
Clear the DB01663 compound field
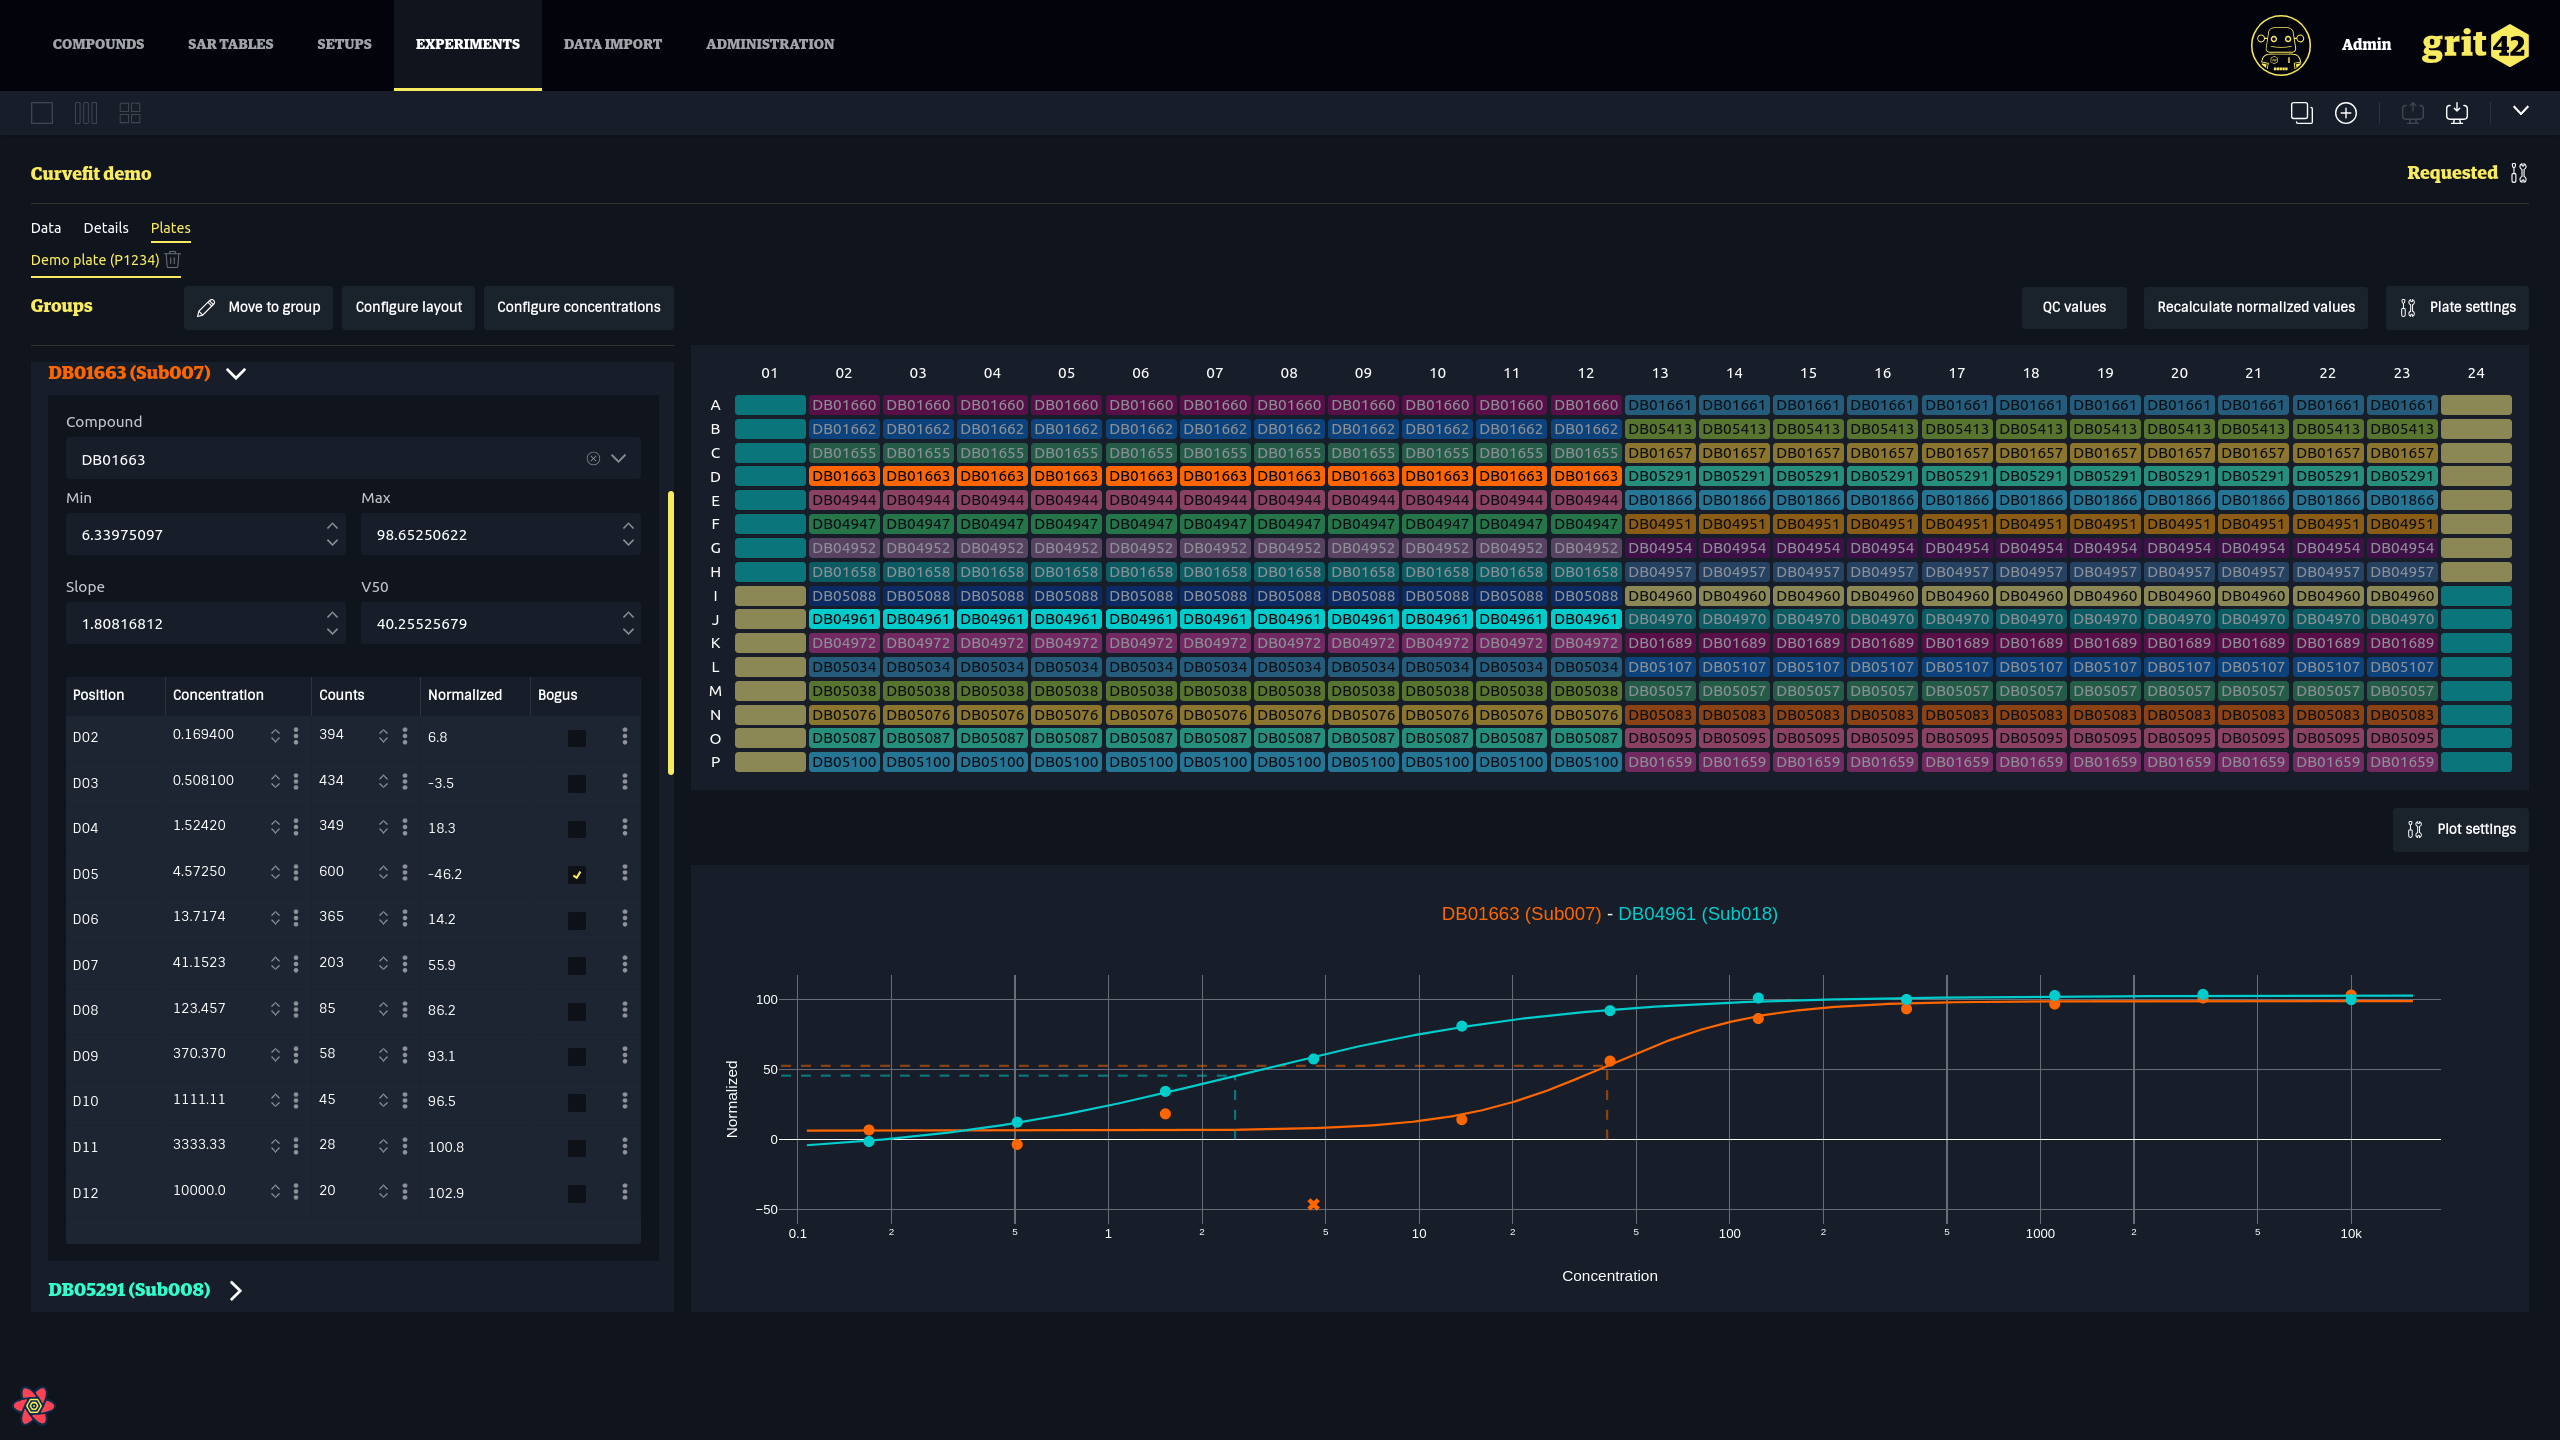[x=593, y=459]
